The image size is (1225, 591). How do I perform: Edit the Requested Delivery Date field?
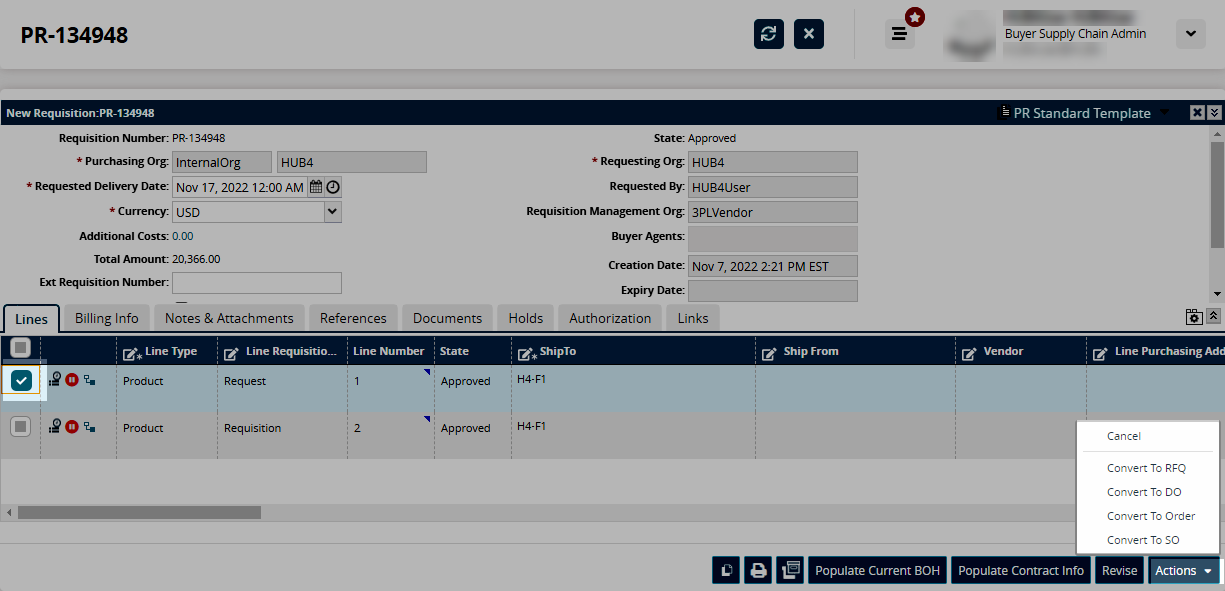(x=240, y=187)
